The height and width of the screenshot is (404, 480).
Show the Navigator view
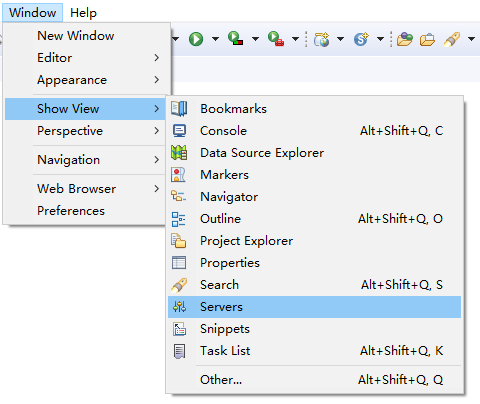314,197
